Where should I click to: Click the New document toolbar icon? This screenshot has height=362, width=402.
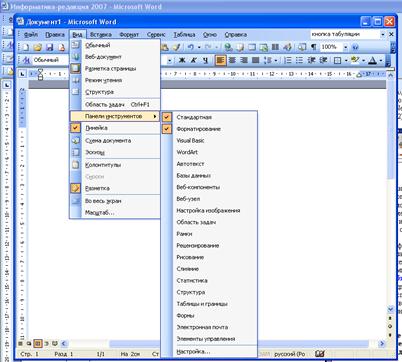[x=25, y=47]
